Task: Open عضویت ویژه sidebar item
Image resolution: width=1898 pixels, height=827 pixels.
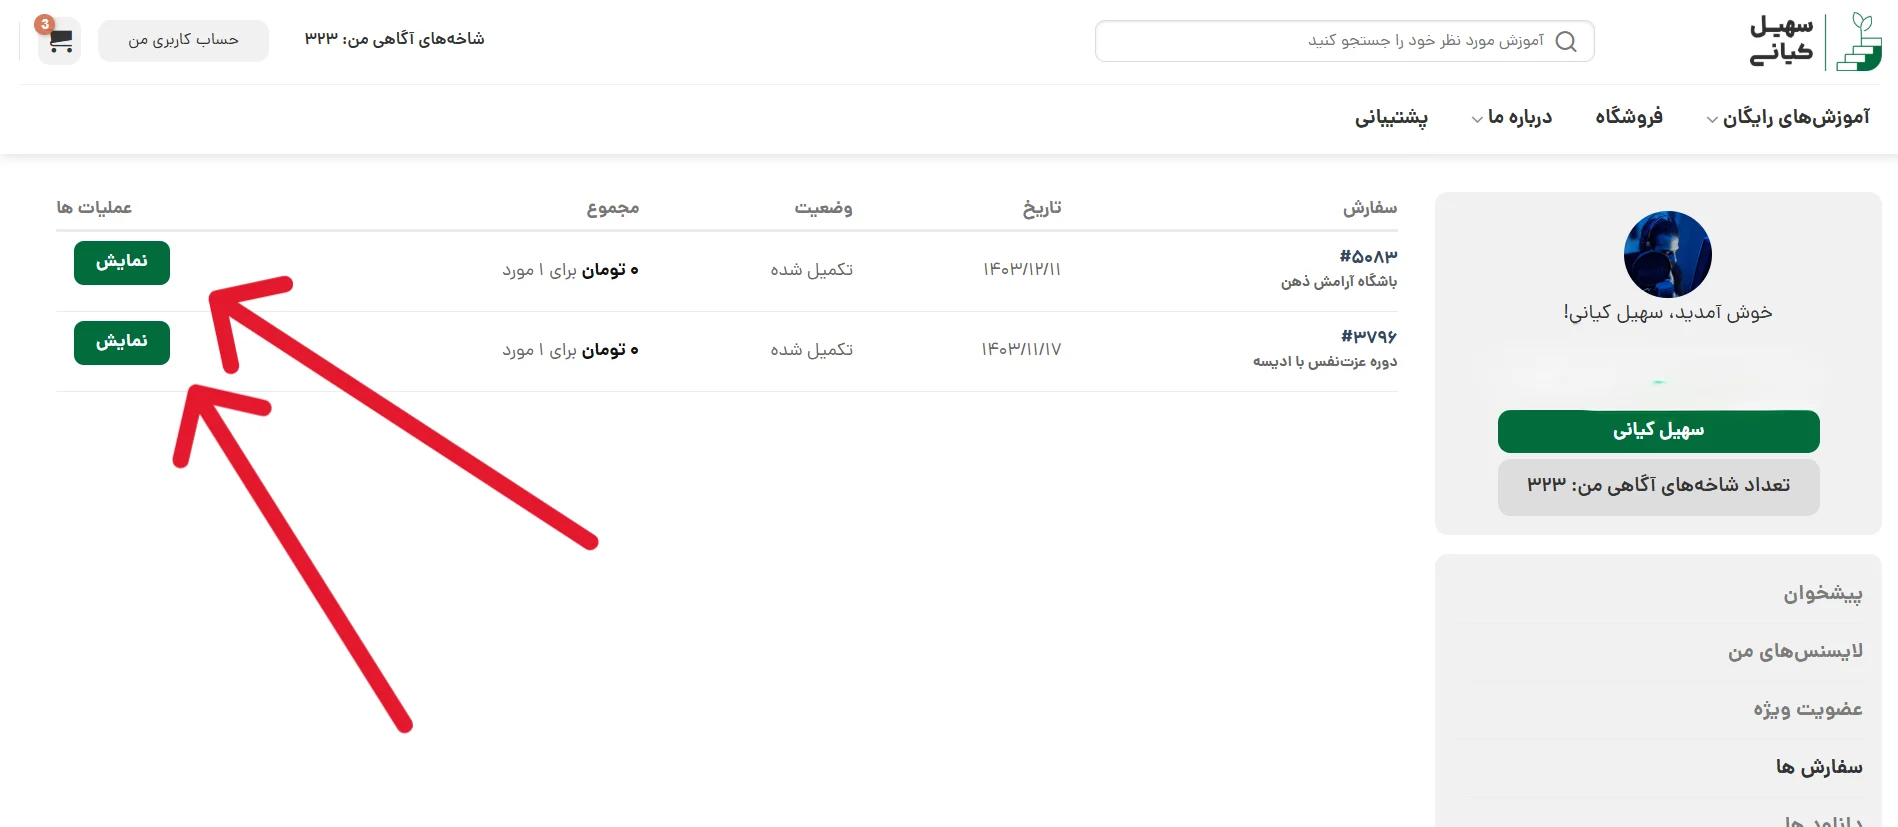Action: click(x=1807, y=709)
